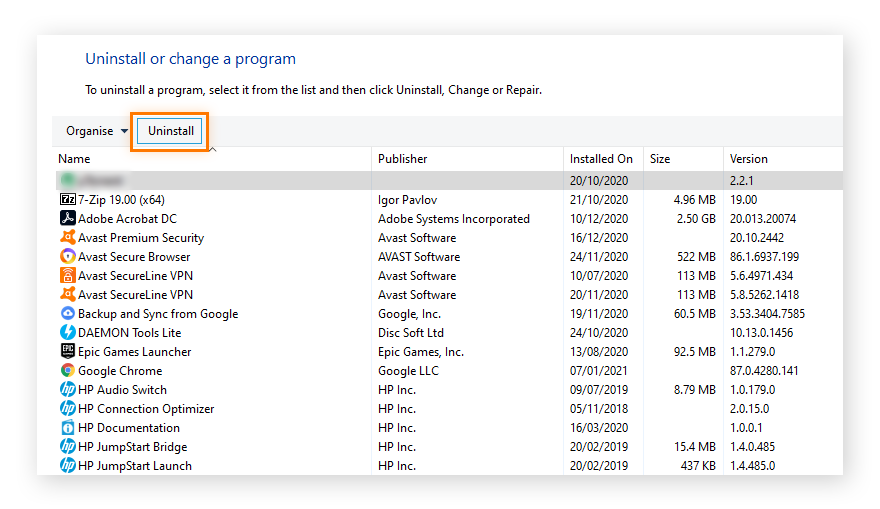
Task: Click publisher Igor Pavlov
Action: (x=407, y=200)
